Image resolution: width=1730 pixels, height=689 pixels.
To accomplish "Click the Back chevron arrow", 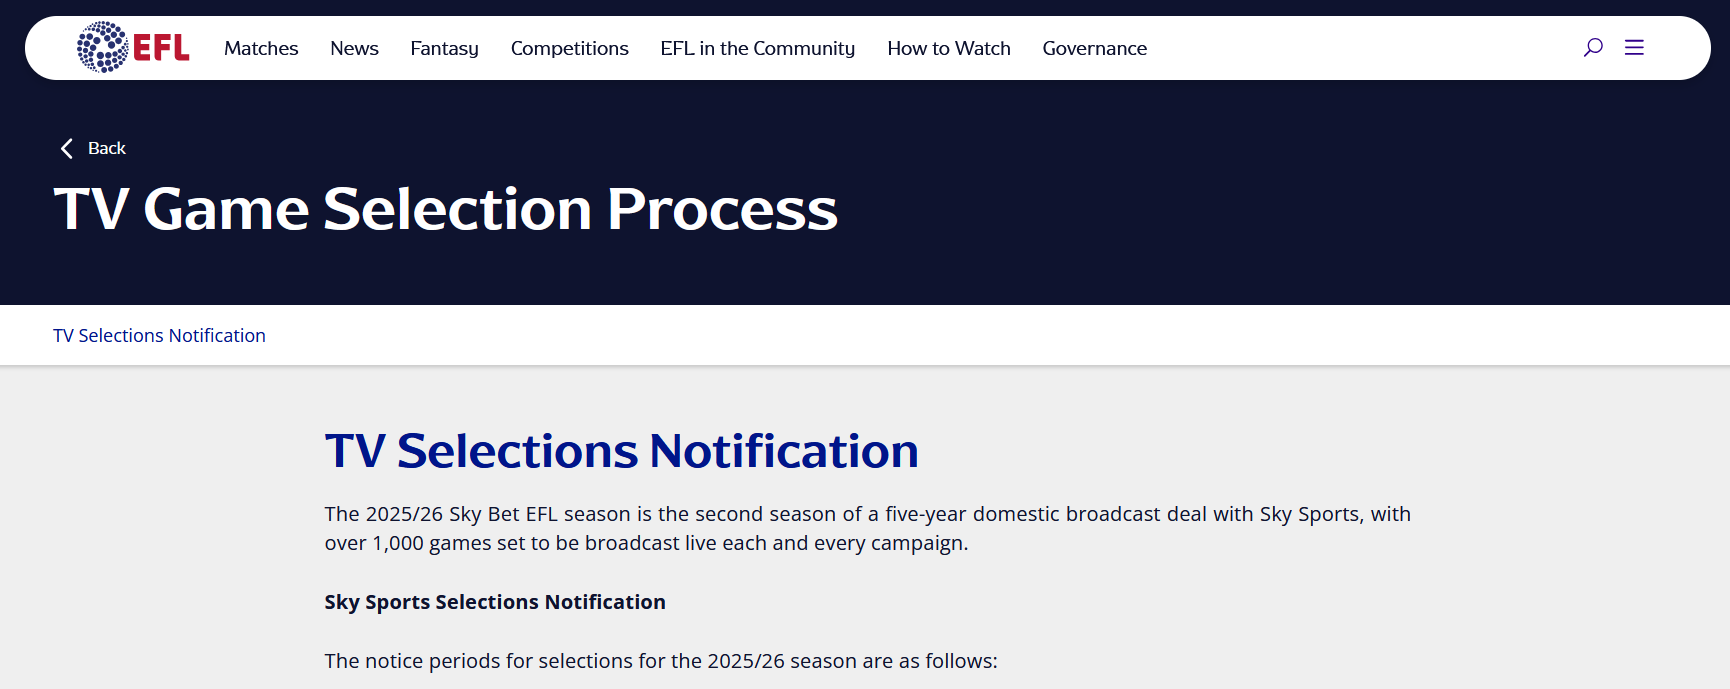I will pos(67,149).
